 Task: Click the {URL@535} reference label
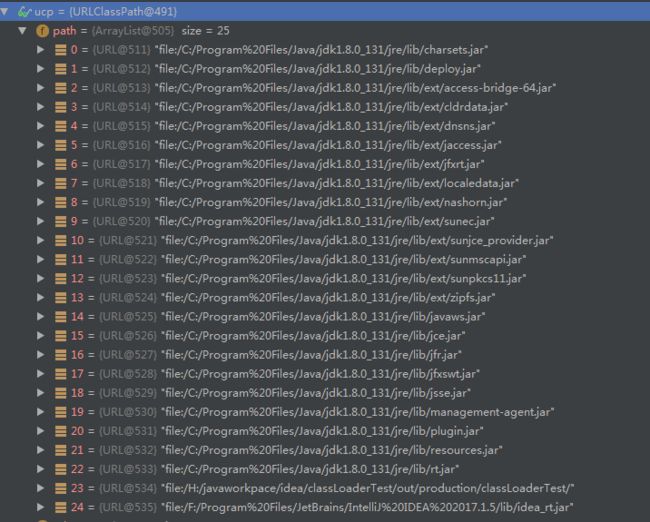click(128, 507)
